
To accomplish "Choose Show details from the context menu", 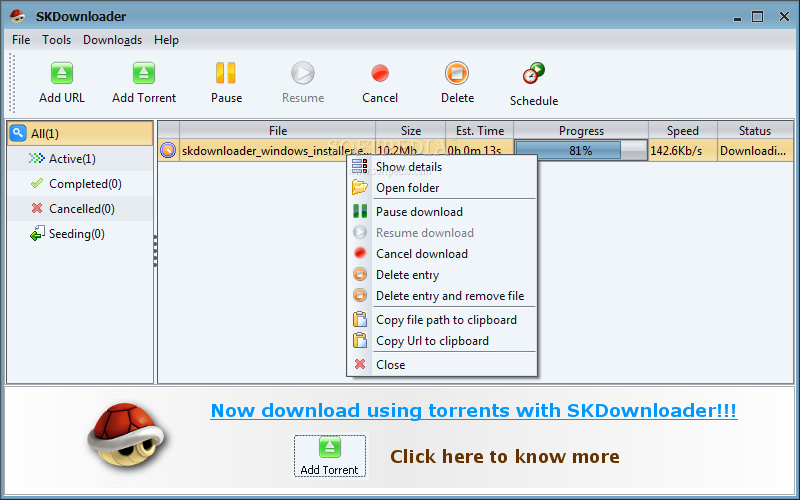I will click(442, 166).
